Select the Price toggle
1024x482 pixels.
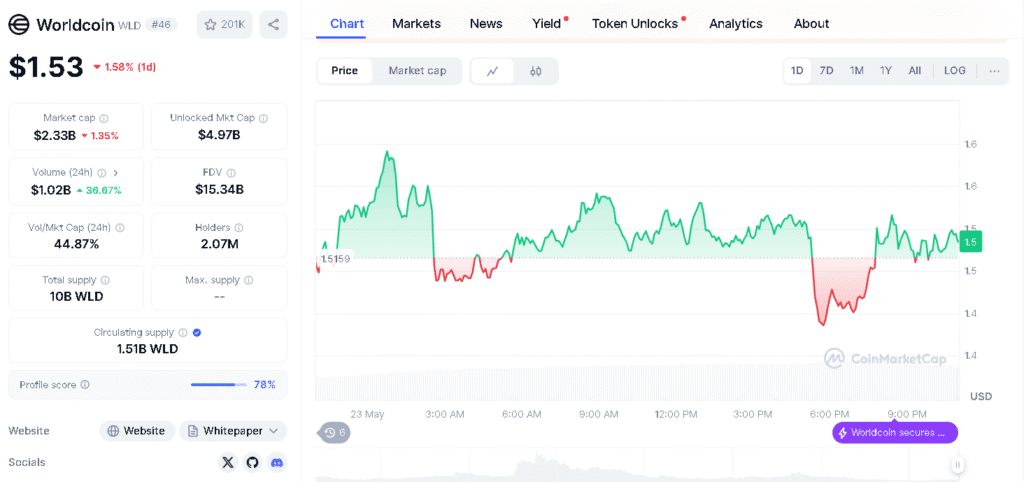(x=344, y=71)
